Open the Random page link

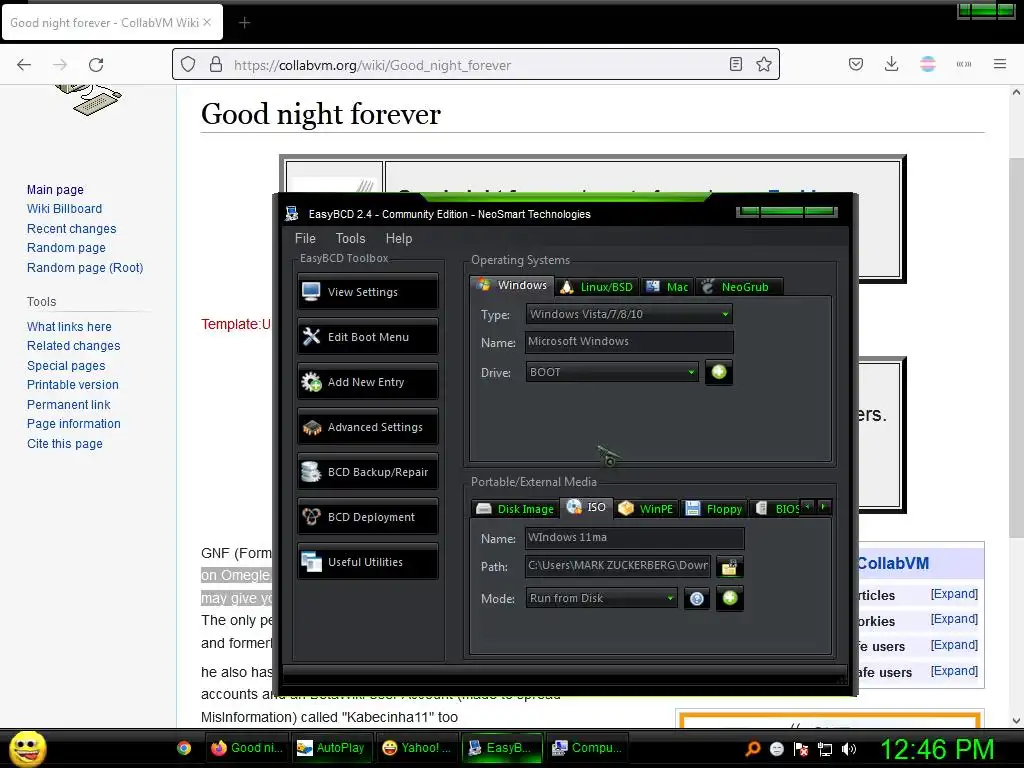[x=66, y=248]
